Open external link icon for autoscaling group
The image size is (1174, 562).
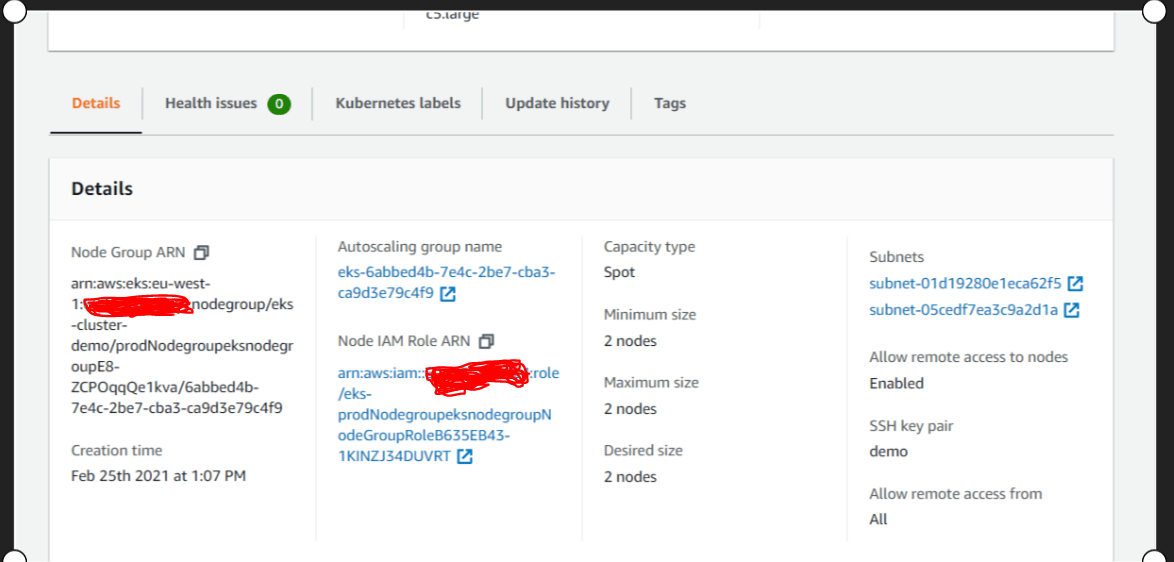pos(448,294)
